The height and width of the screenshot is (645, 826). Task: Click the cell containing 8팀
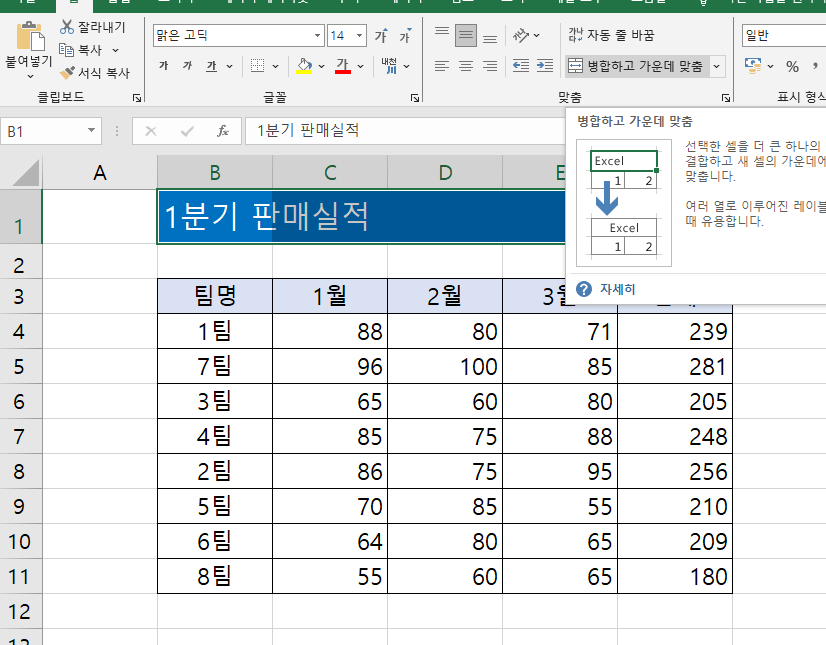point(215,576)
